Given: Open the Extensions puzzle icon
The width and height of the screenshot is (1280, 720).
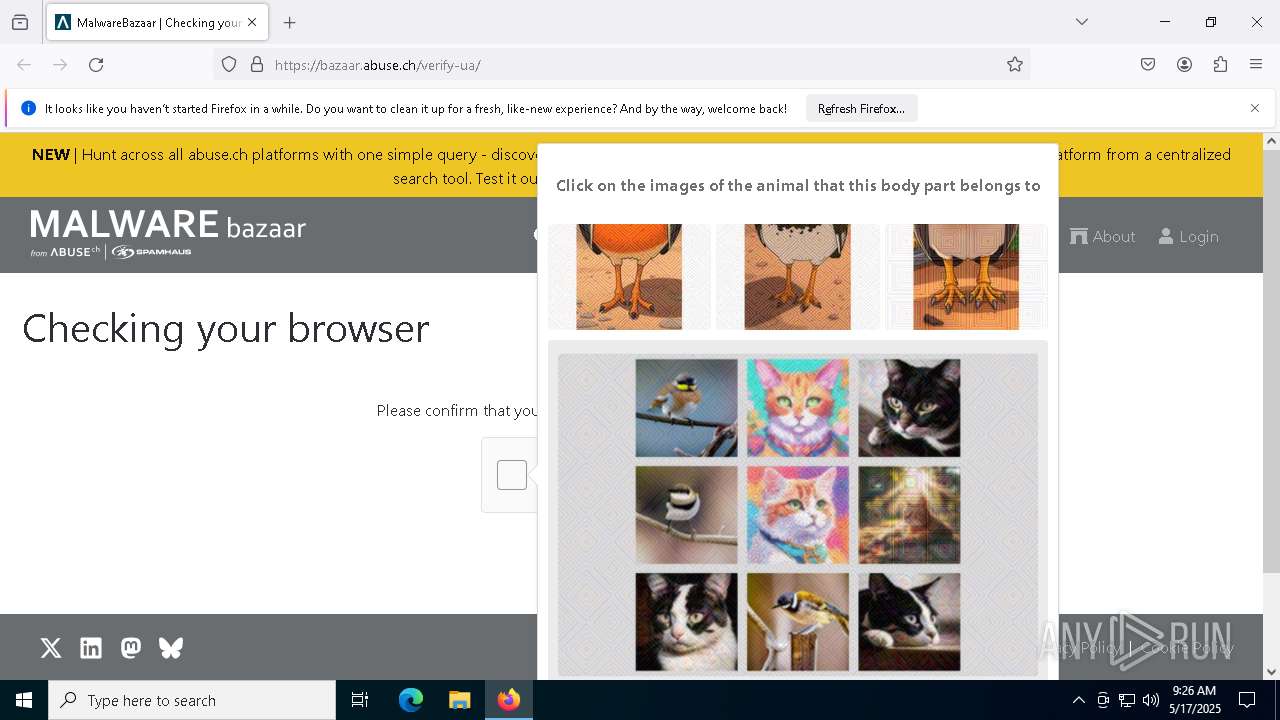Looking at the screenshot, I should 1220,65.
